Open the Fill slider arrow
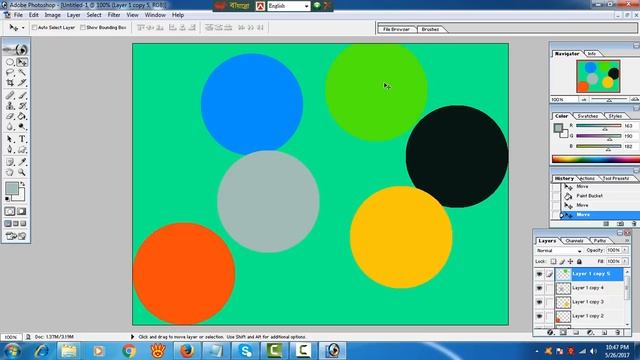The height and width of the screenshot is (360, 640). tap(625, 261)
